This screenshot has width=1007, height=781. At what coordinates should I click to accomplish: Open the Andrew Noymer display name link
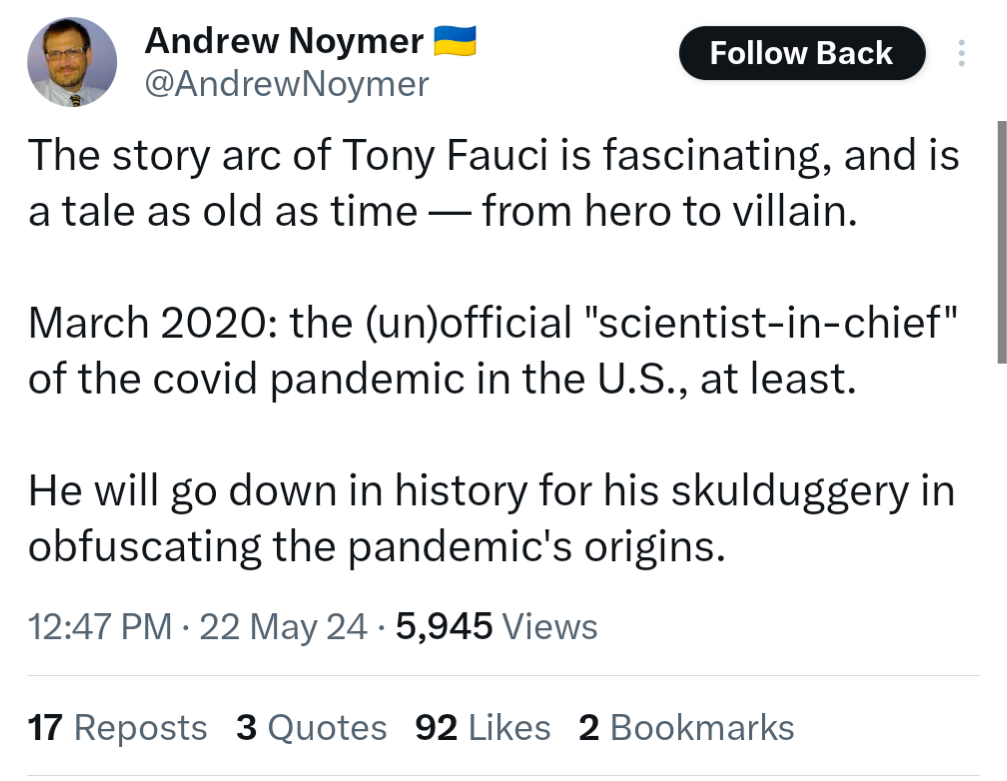pyautogui.click(x=284, y=41)
